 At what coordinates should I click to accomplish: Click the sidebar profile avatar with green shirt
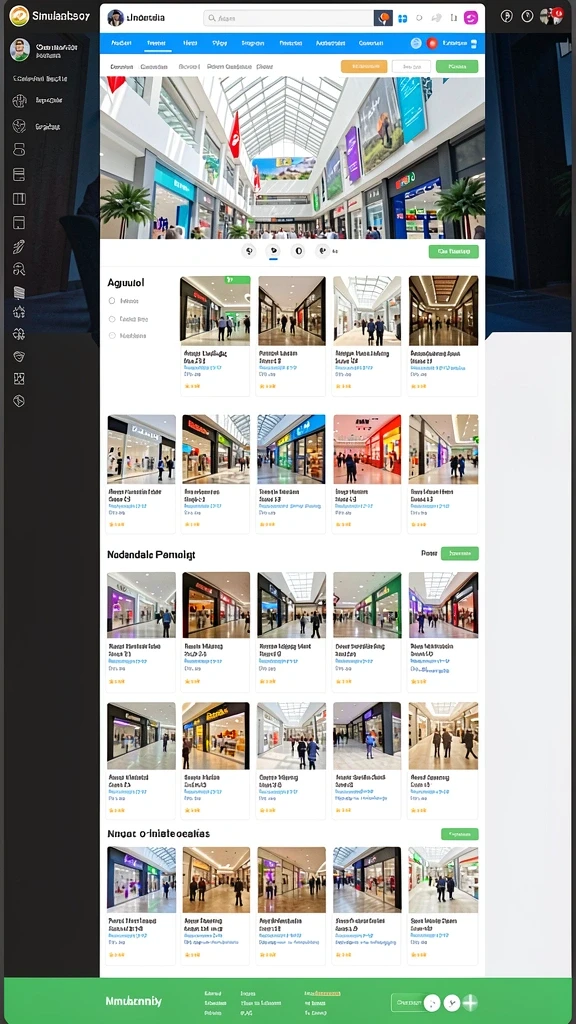click(x=20, y=50)
